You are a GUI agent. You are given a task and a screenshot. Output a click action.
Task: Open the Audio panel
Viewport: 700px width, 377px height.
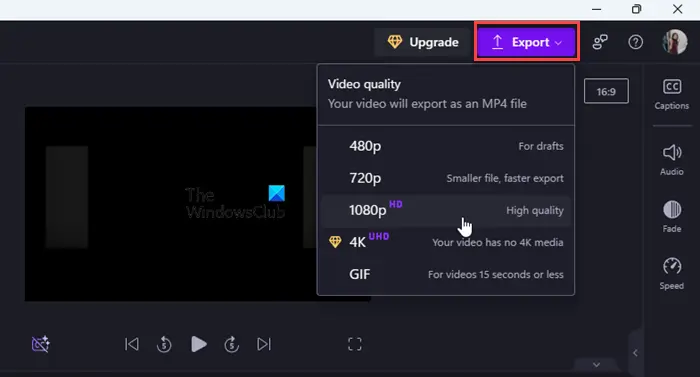(x=671, y=159)
